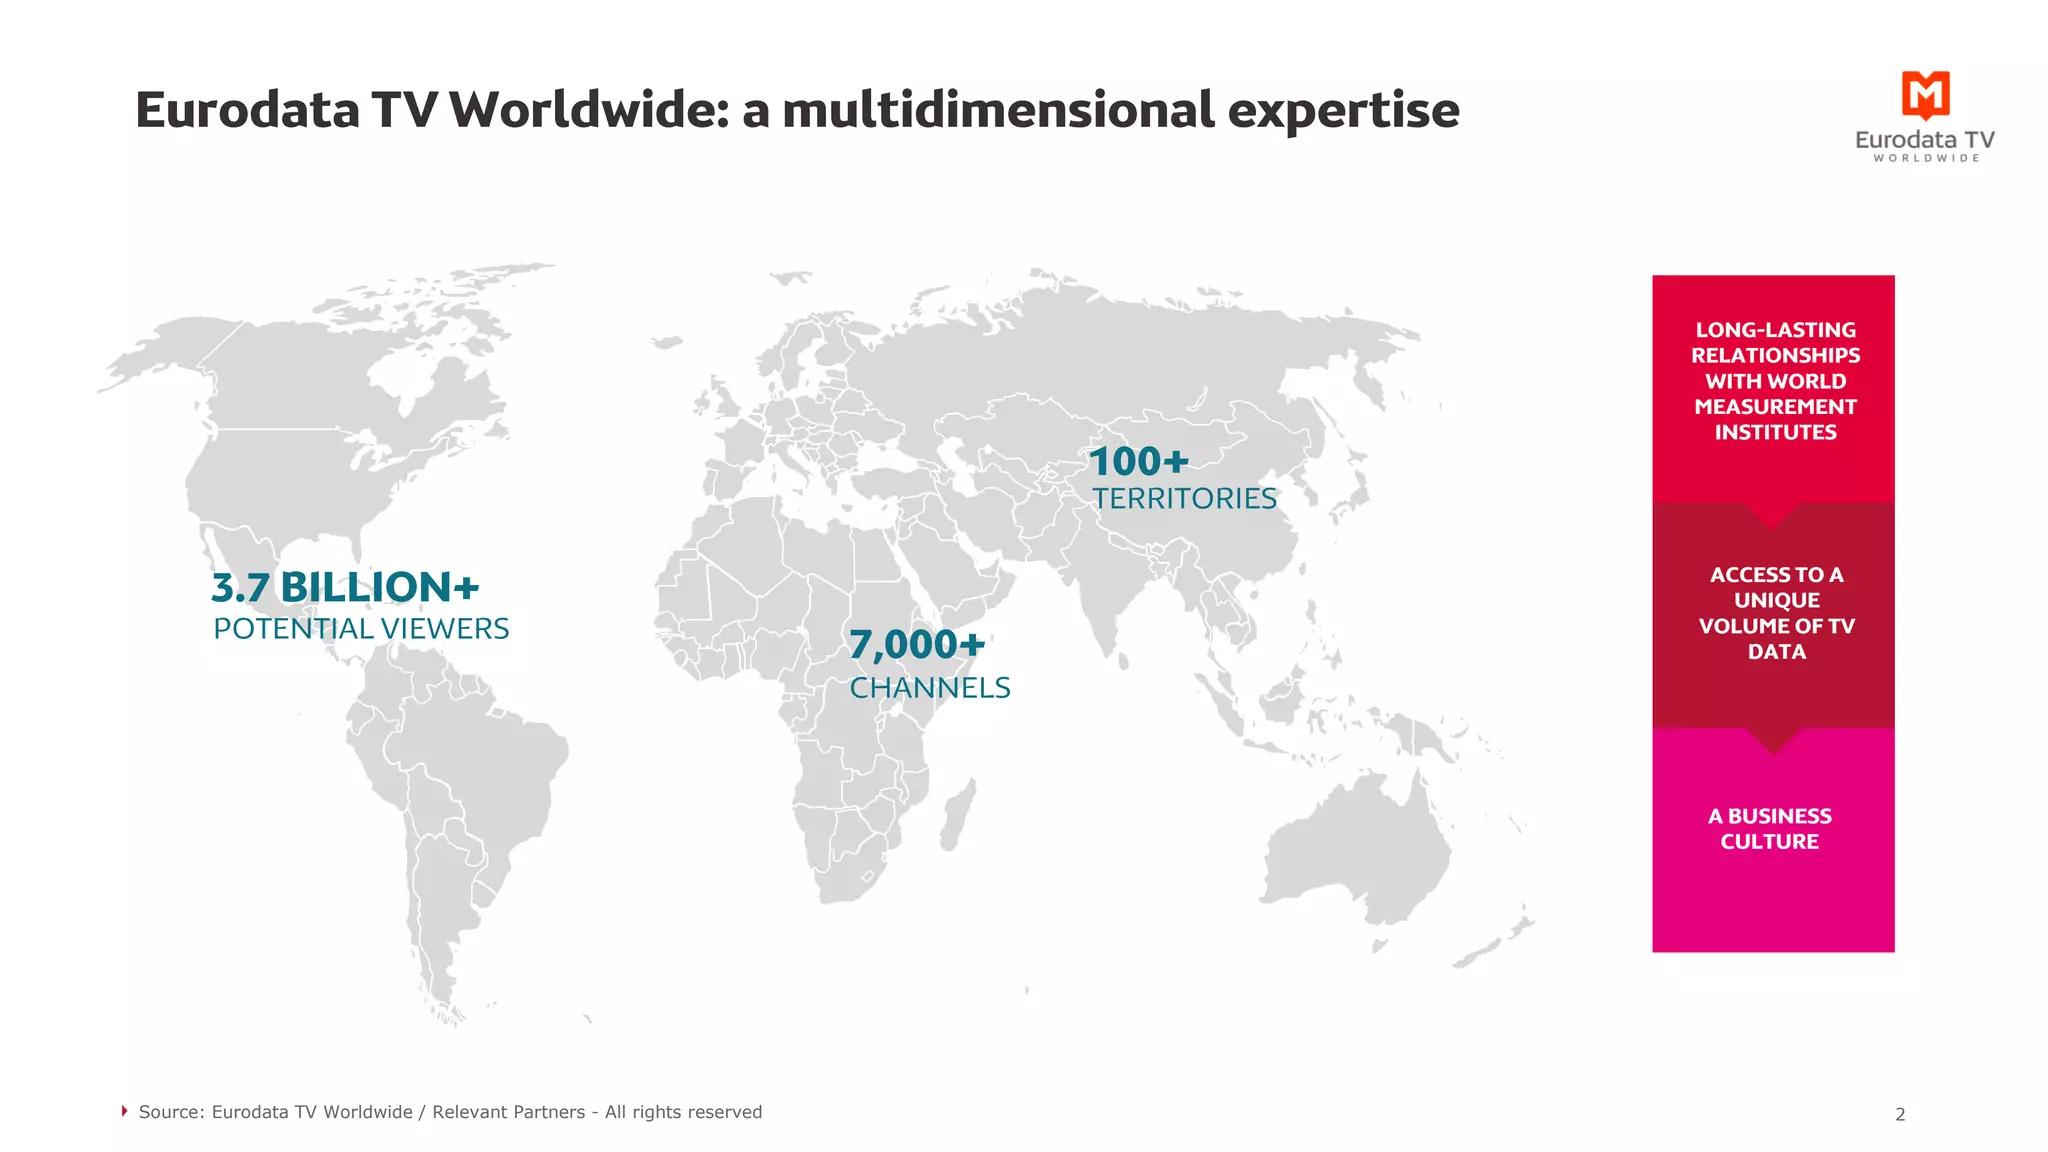
Task: Click the 100+ statistic number
Action: 1139,462
